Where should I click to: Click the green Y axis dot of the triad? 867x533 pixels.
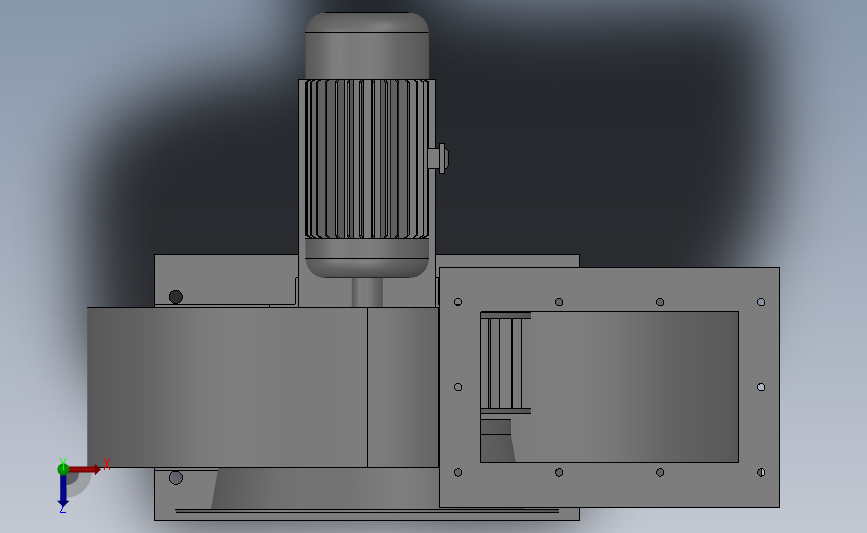(x=63, y=469)
